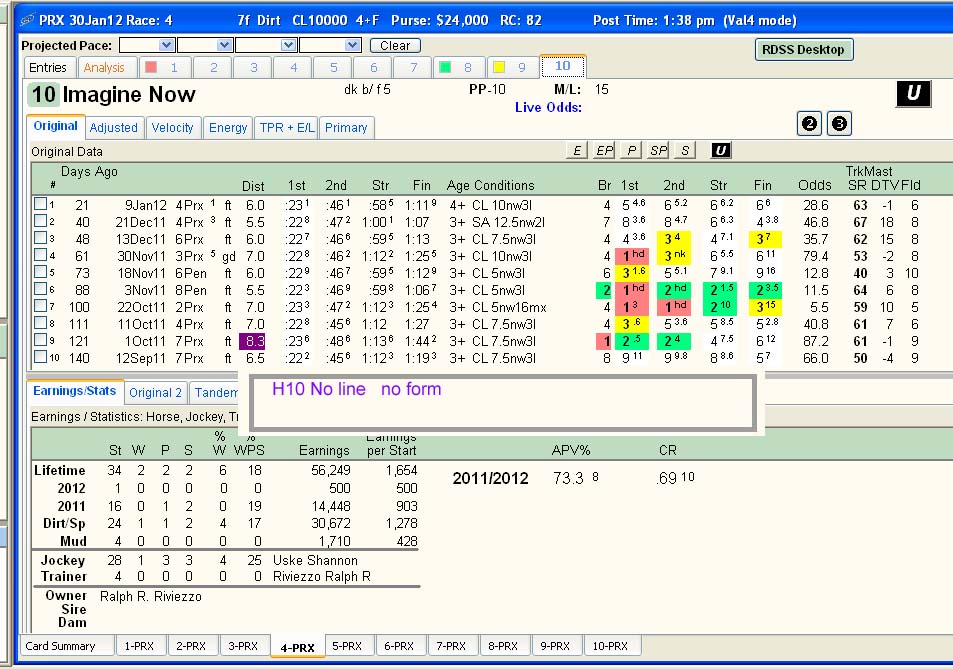Click the EP running style button
The height and width of the screenshot is (669, 953).
point(604,150)
